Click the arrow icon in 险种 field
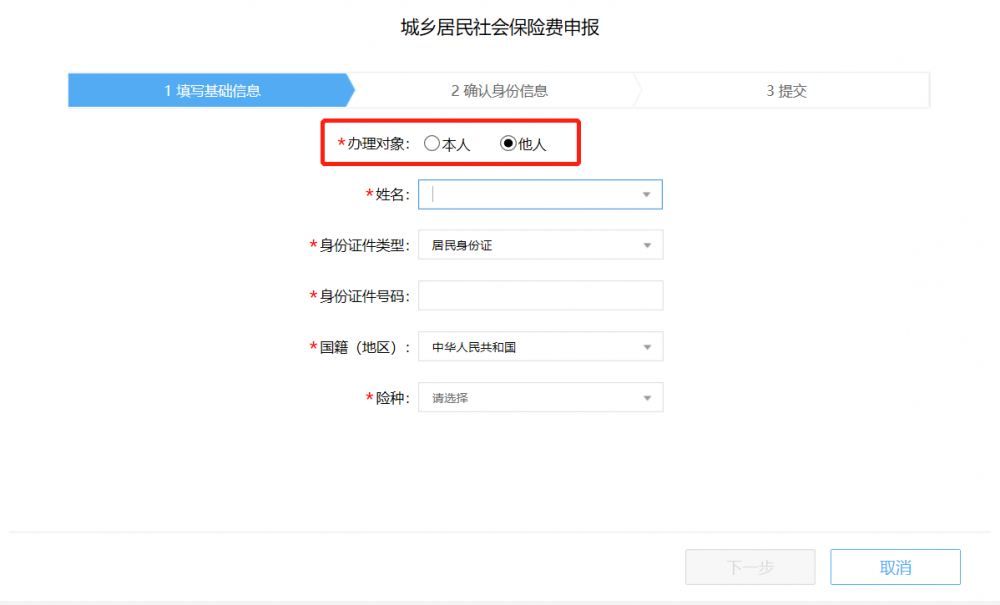Screen dimensions: 1000x605 pos(646,398)
